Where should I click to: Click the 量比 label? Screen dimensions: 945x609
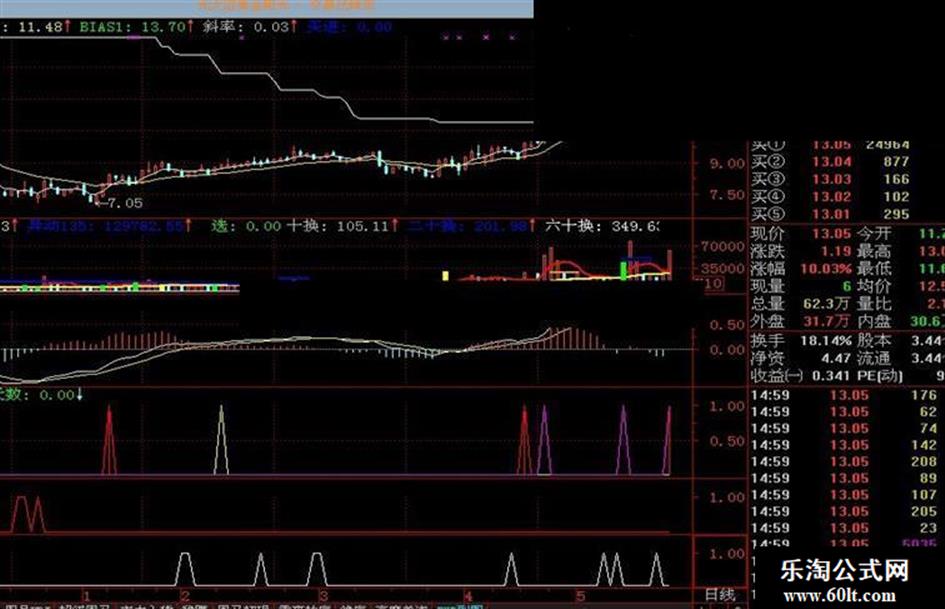(874, 303)
